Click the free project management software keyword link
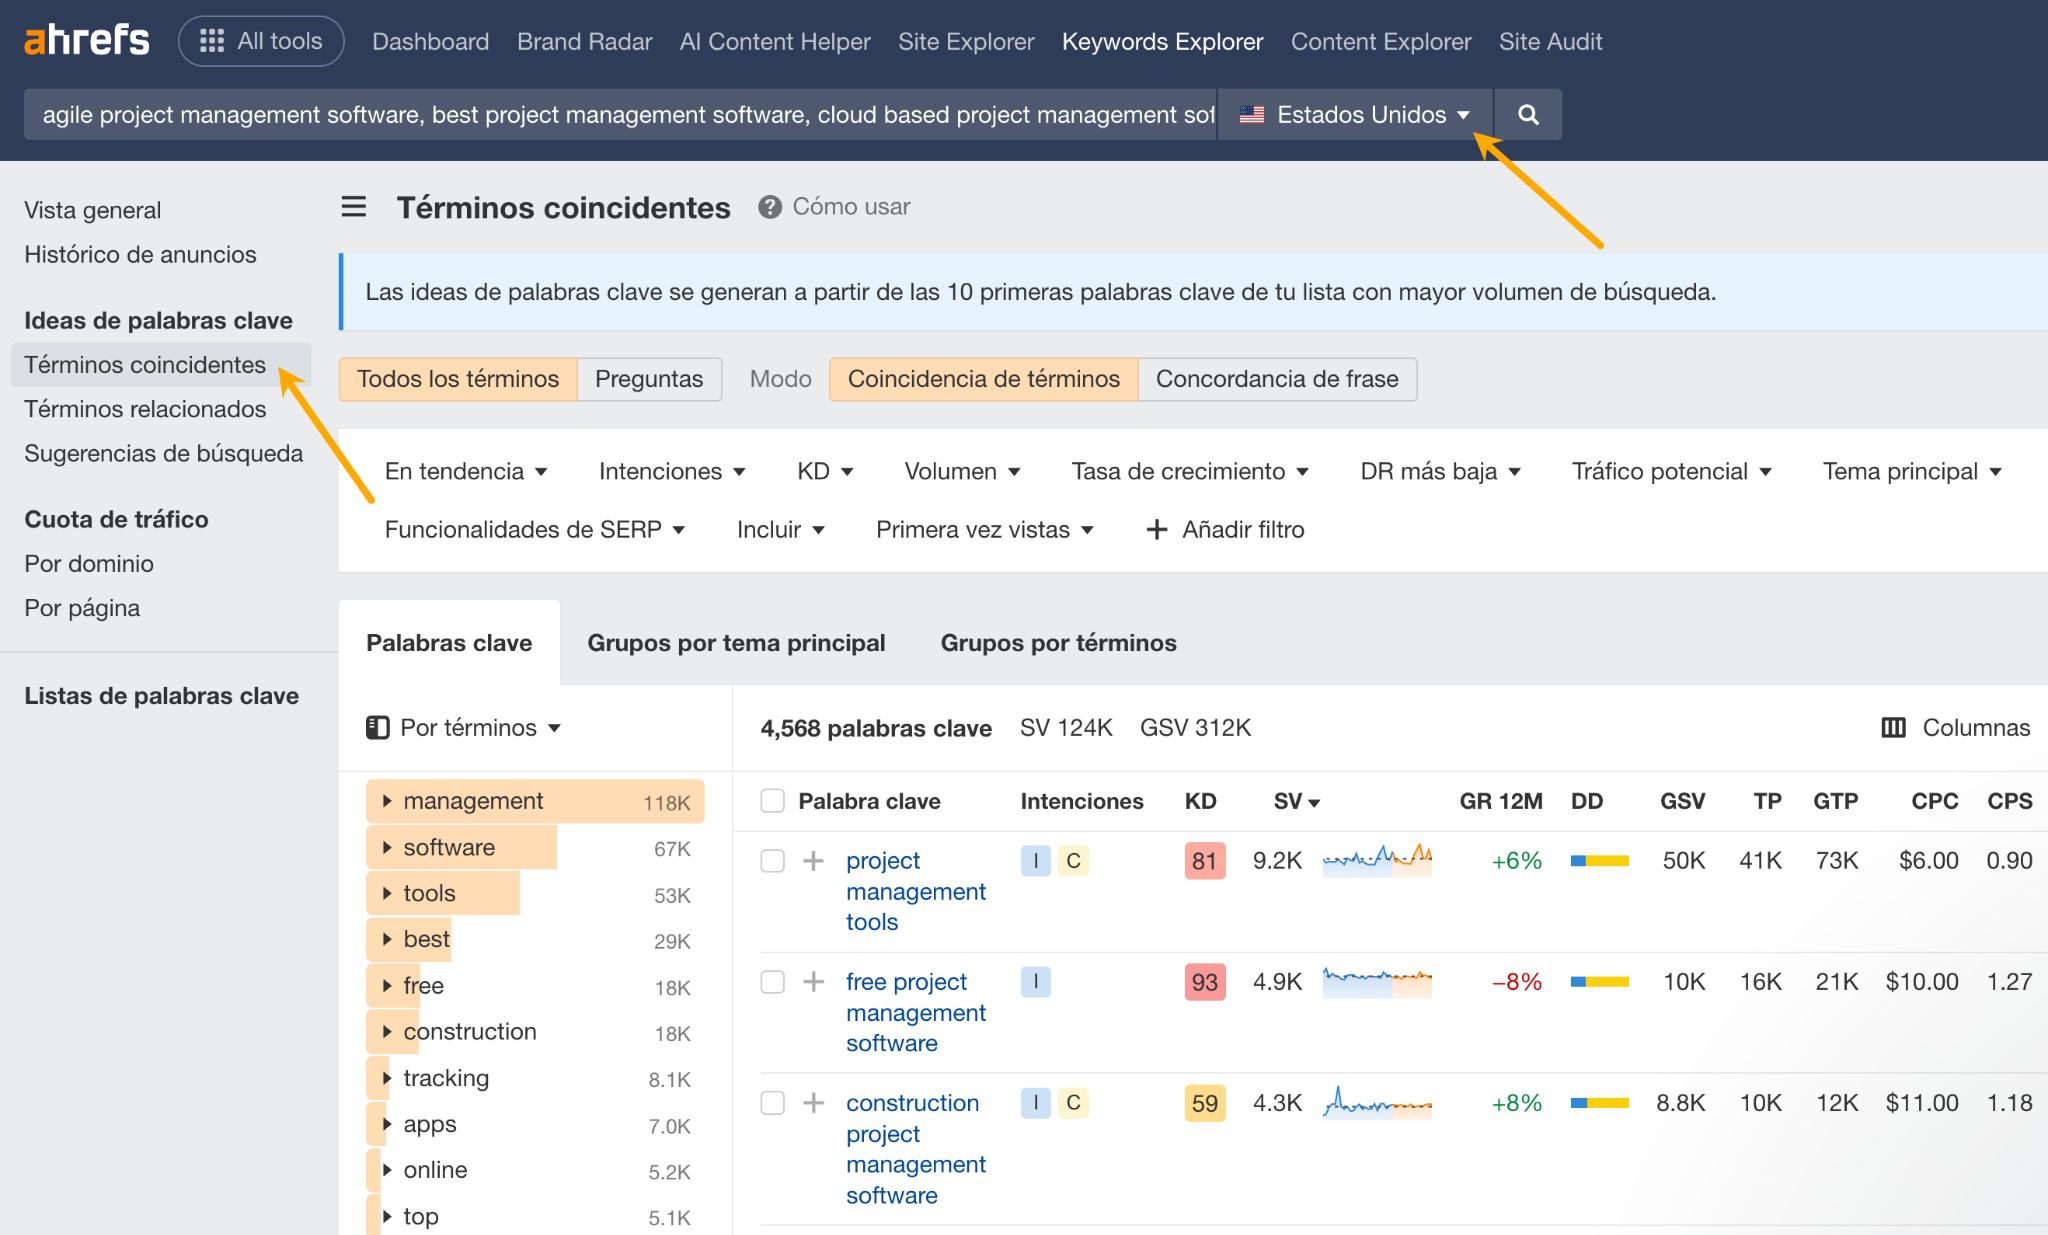The height and width of the screenshot is (1235, 2048). [x=915, y=1012]
